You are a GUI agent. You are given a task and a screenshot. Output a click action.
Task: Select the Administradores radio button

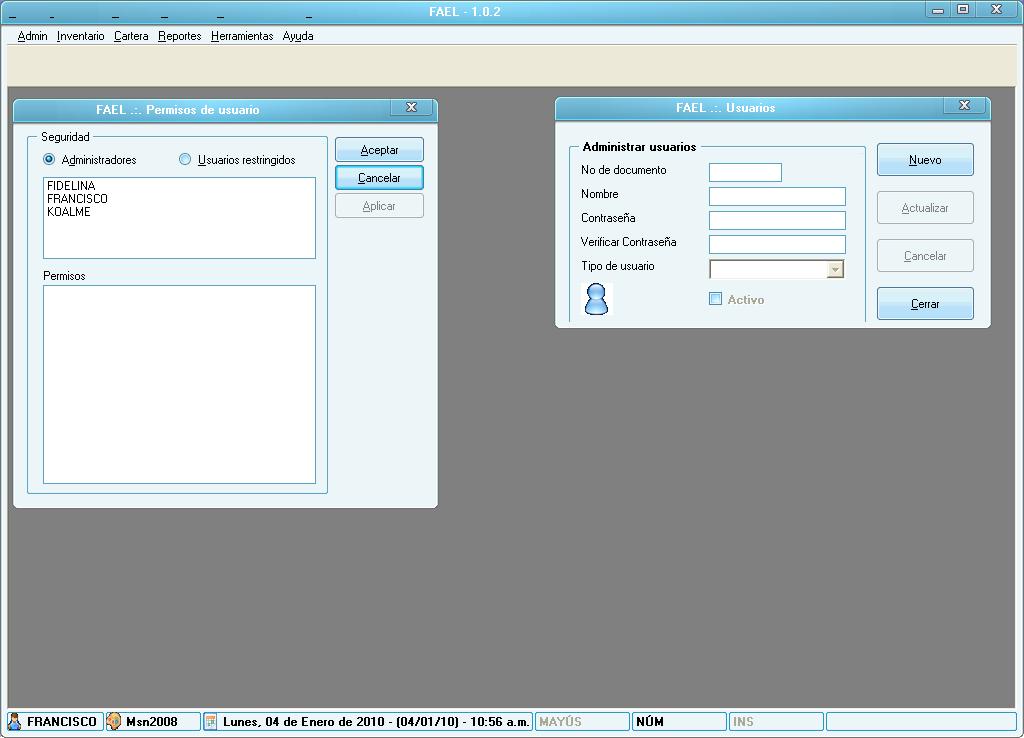[x=49, y=159]
